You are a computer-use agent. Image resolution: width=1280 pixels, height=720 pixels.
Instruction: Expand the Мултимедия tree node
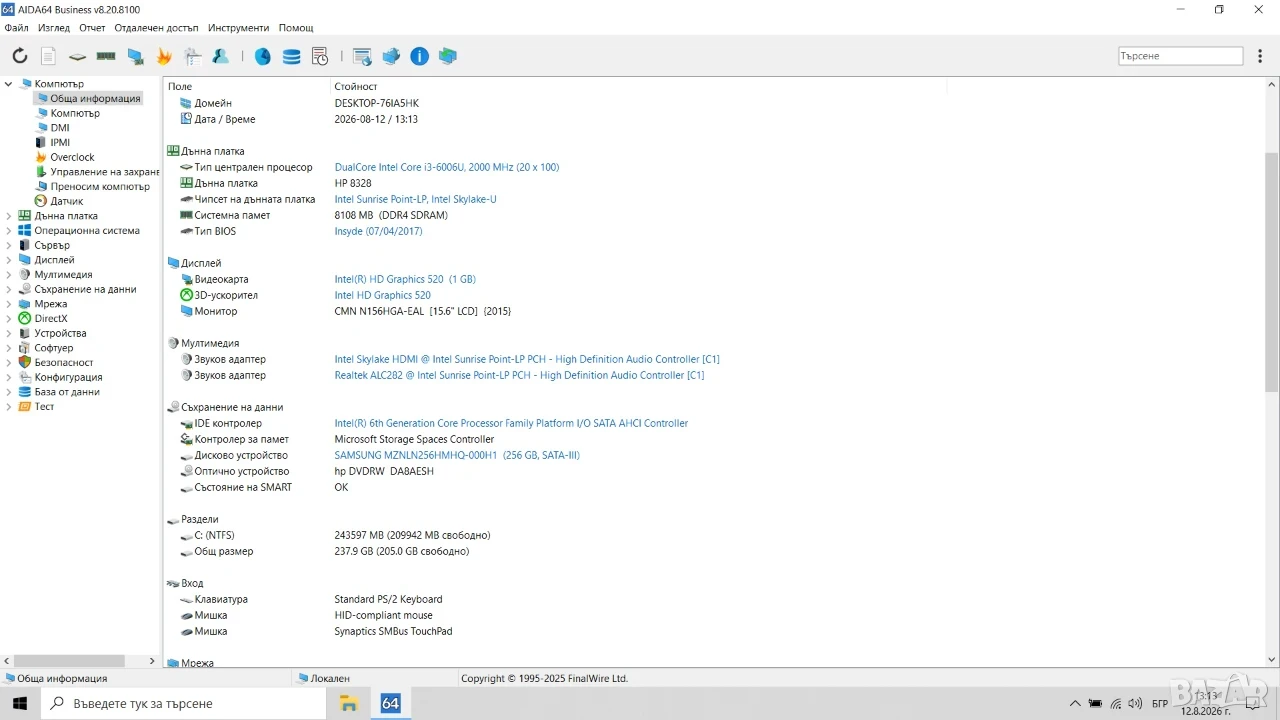click(x=9, y=275)
